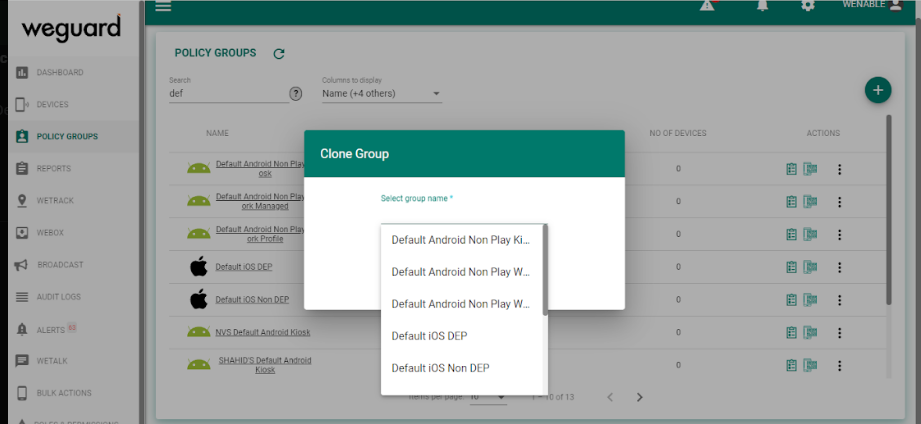Click clipboard icon in SHAHID'S Default Android Kiosk row

pos(792,365)
